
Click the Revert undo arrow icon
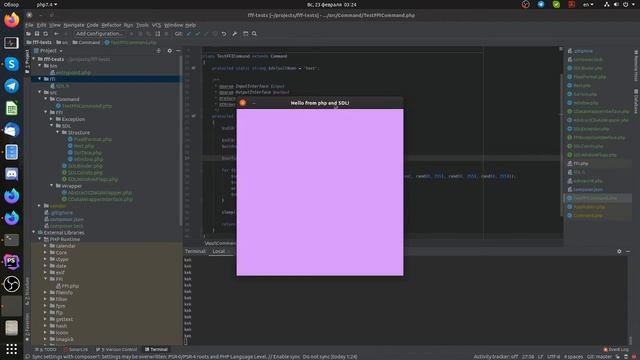[x=224, y=34]
